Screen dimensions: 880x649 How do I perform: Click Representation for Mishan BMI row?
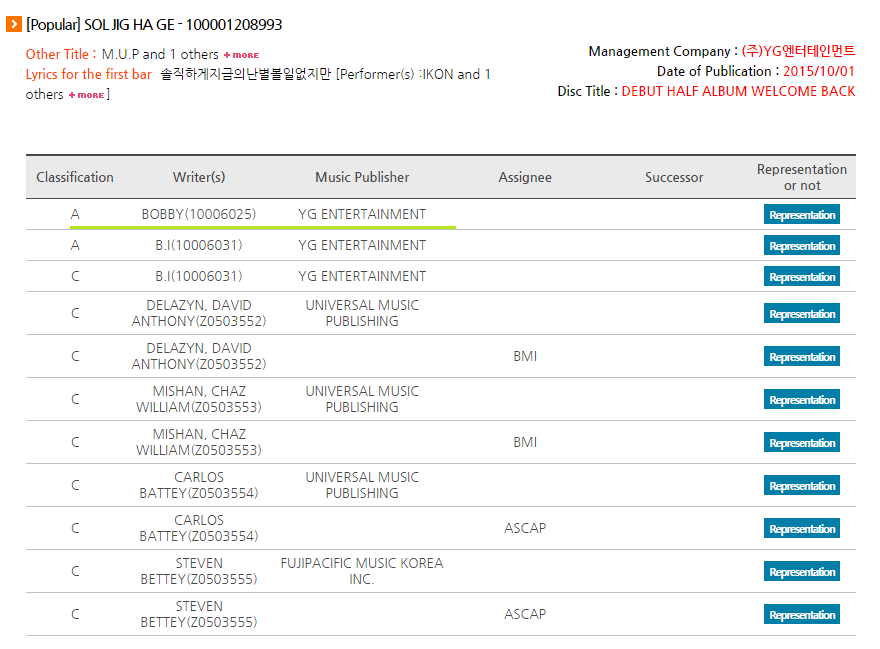[x=801, y=442]
